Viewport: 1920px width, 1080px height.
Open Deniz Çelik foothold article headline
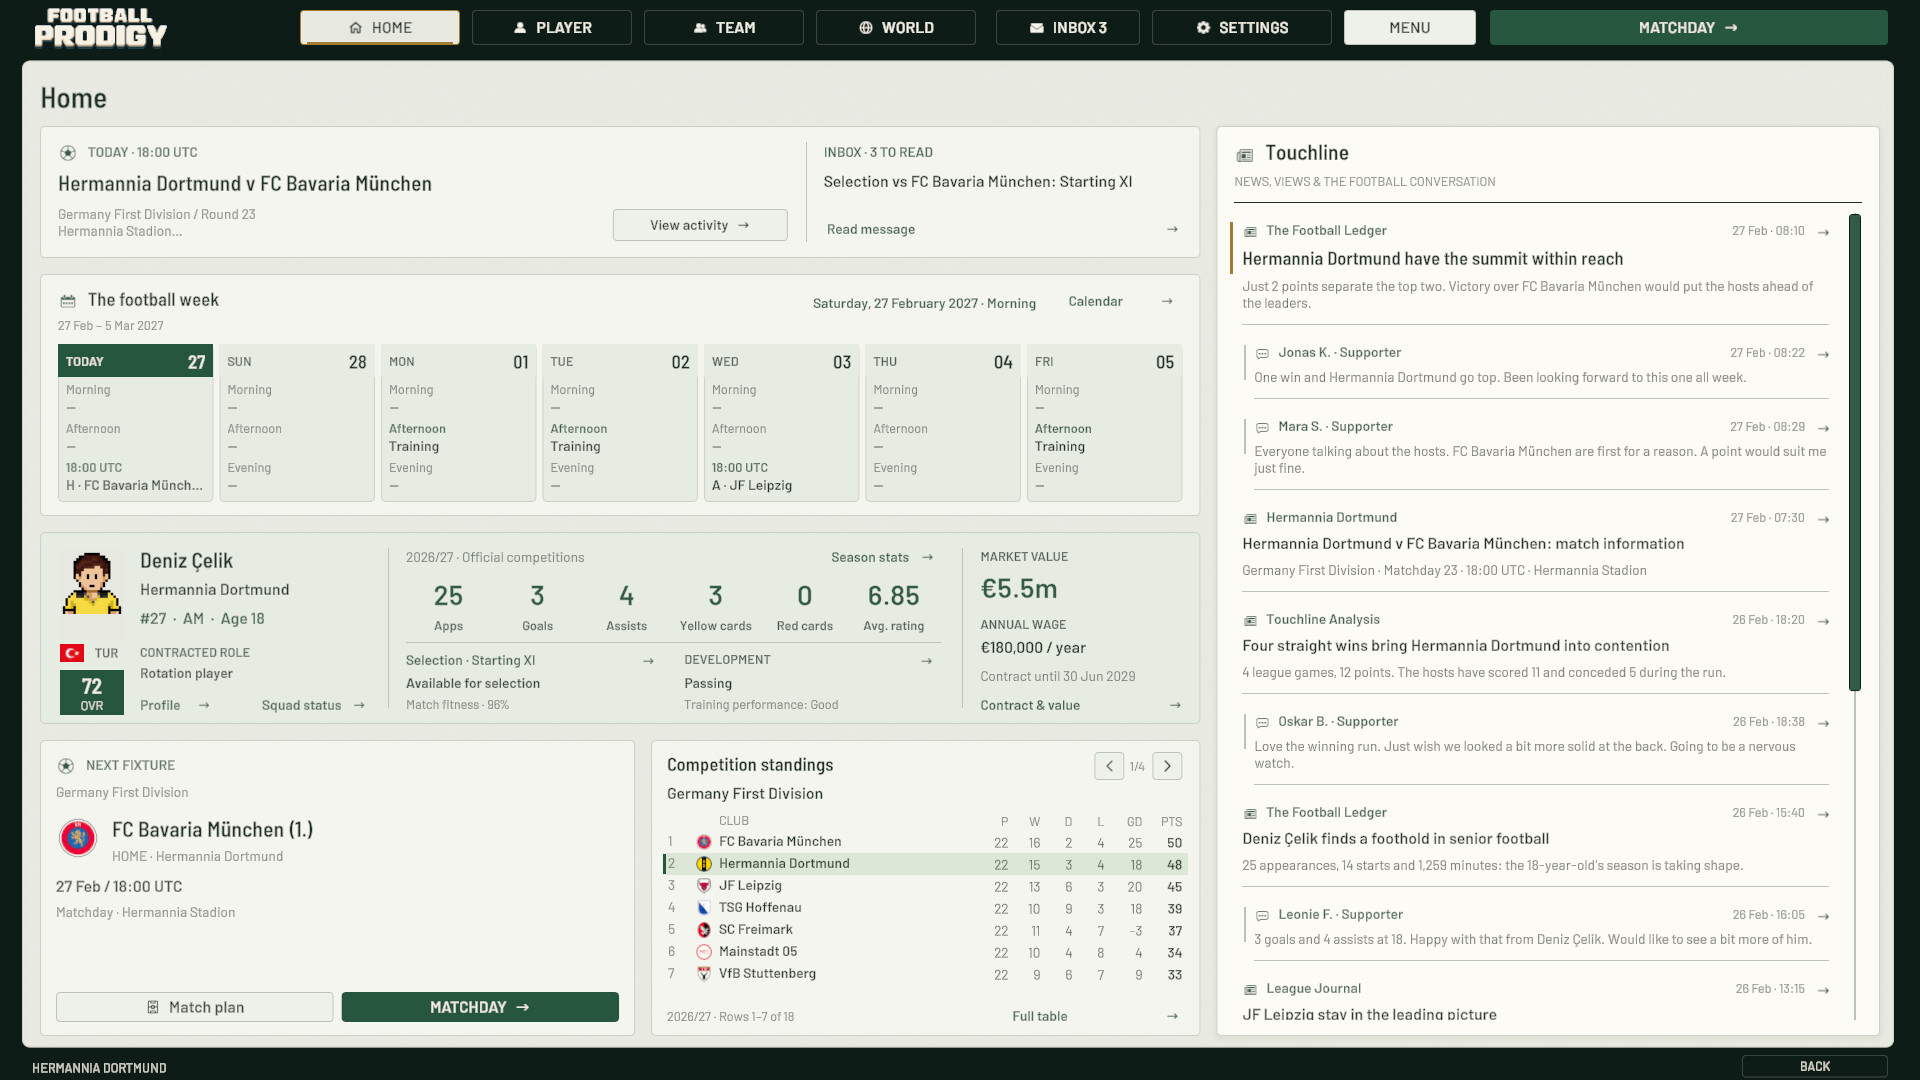coord(1395,839)
